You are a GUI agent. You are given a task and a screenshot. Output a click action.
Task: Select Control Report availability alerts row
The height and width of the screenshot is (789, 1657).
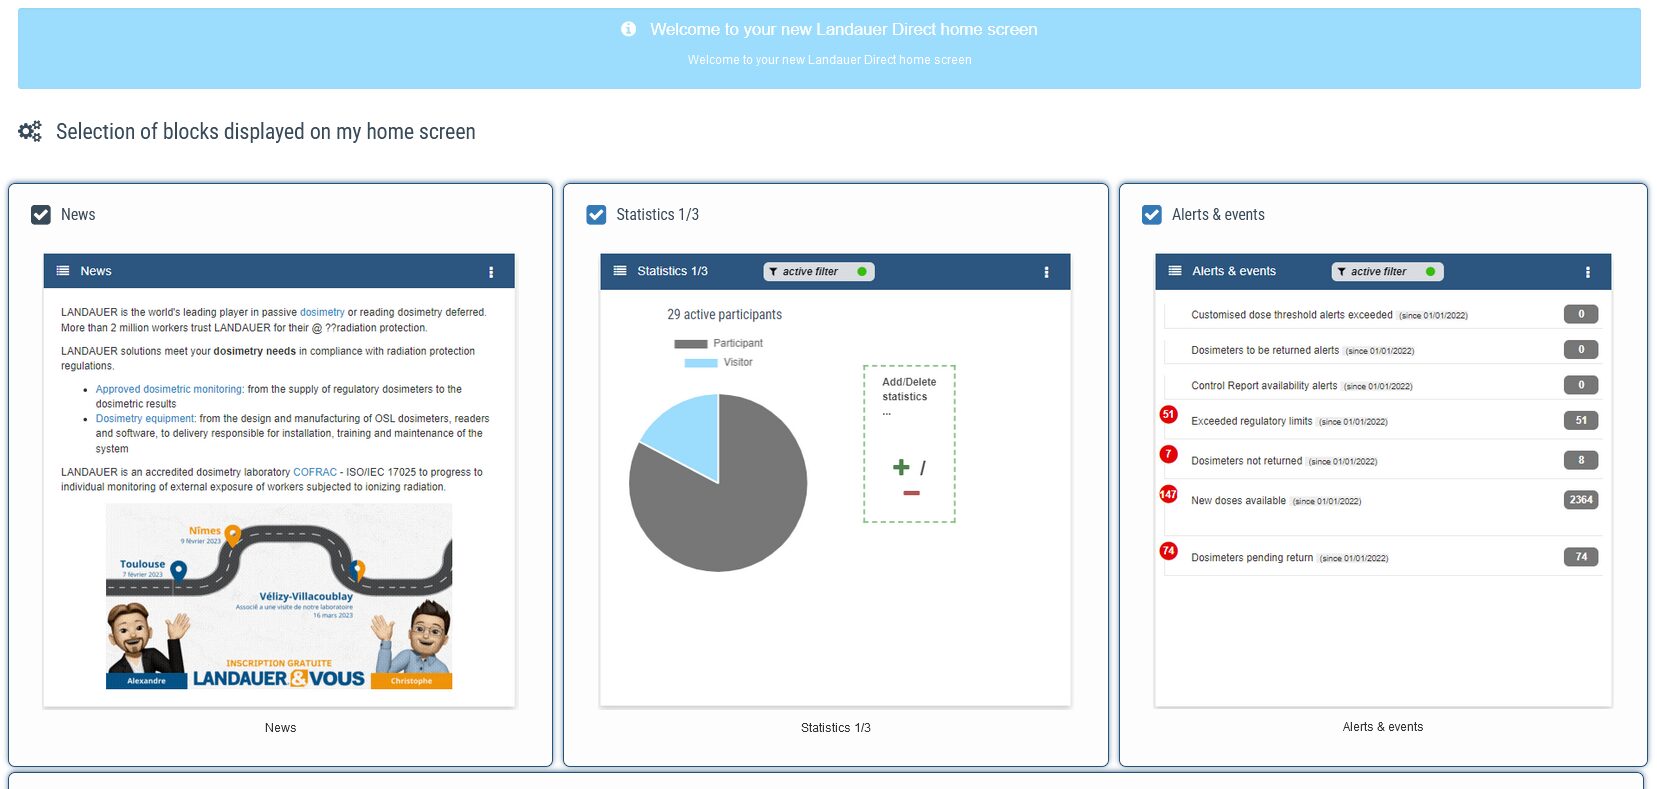pos(1382,385)
